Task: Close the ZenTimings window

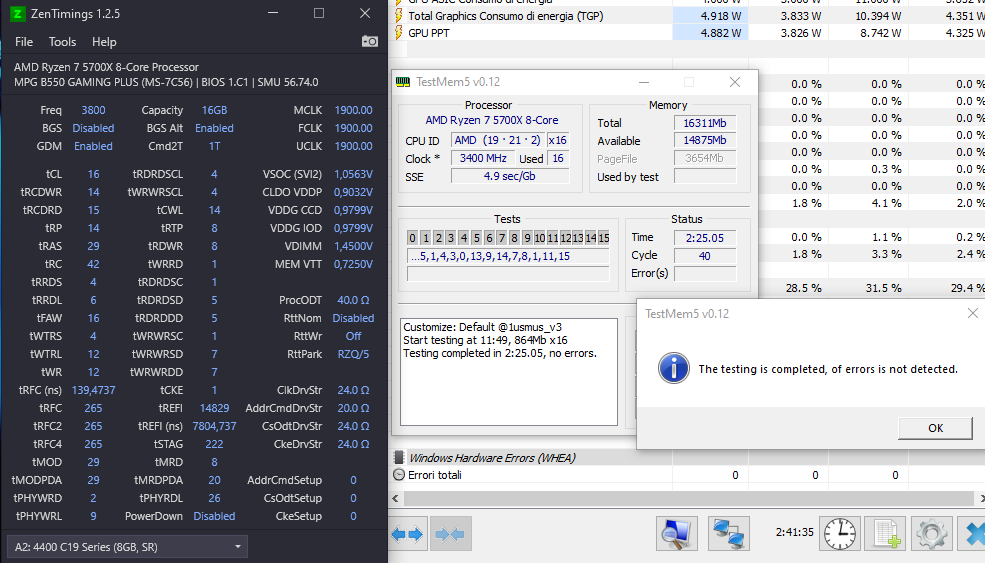Action: point(365,13)
